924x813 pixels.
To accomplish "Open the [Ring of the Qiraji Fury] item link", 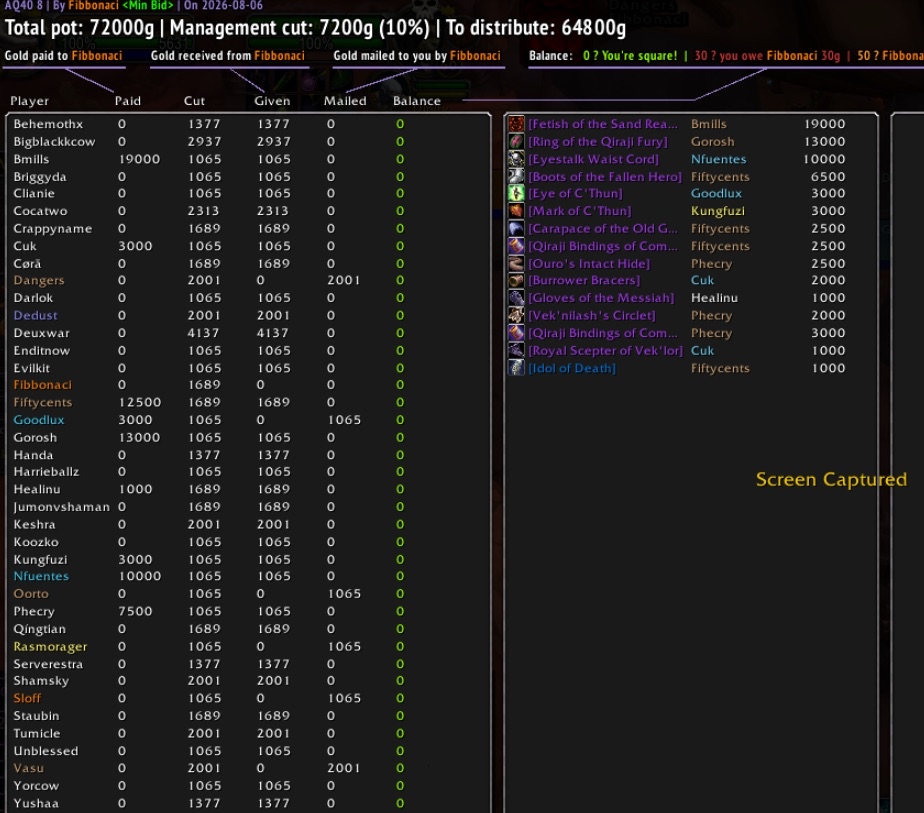I will [598, 142].
